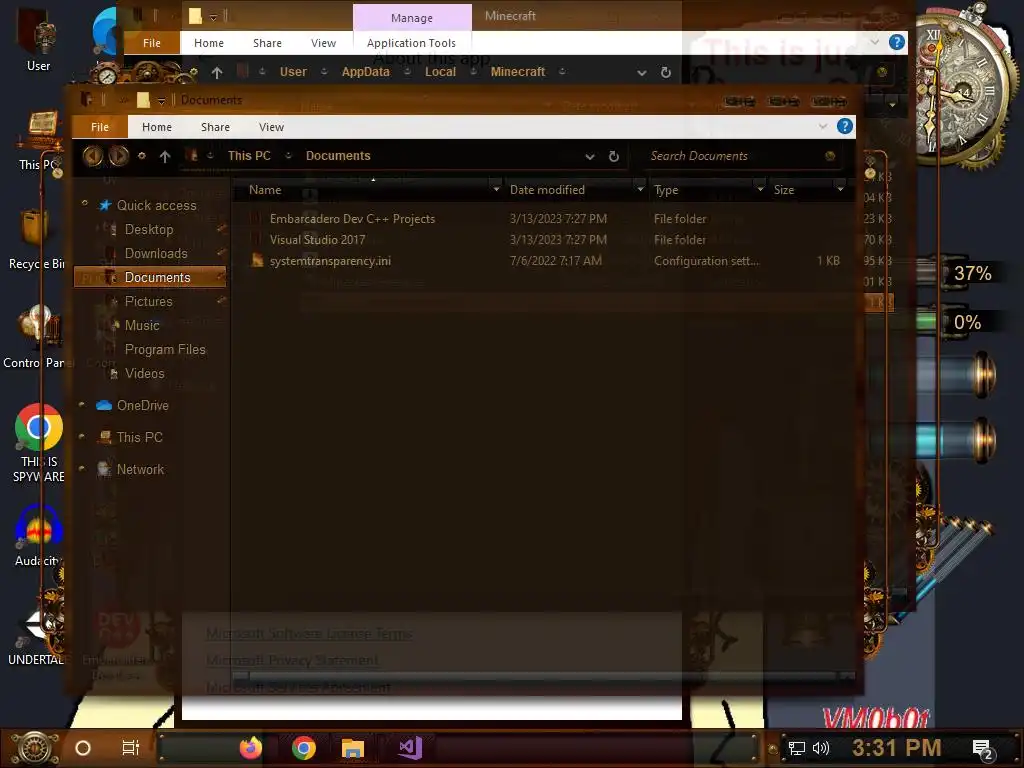Click the Back arrow in the Documents window
Image resolution: width=1024 pixels, height=768 pixels.
tap(93, 155)
